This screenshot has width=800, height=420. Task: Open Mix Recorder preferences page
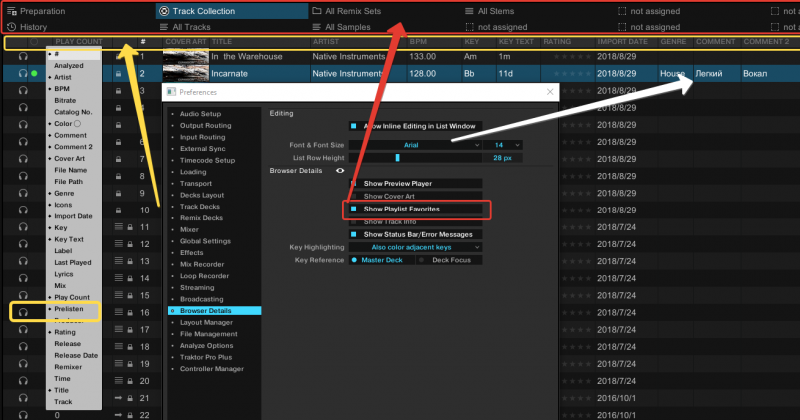(x=202, y=264)
